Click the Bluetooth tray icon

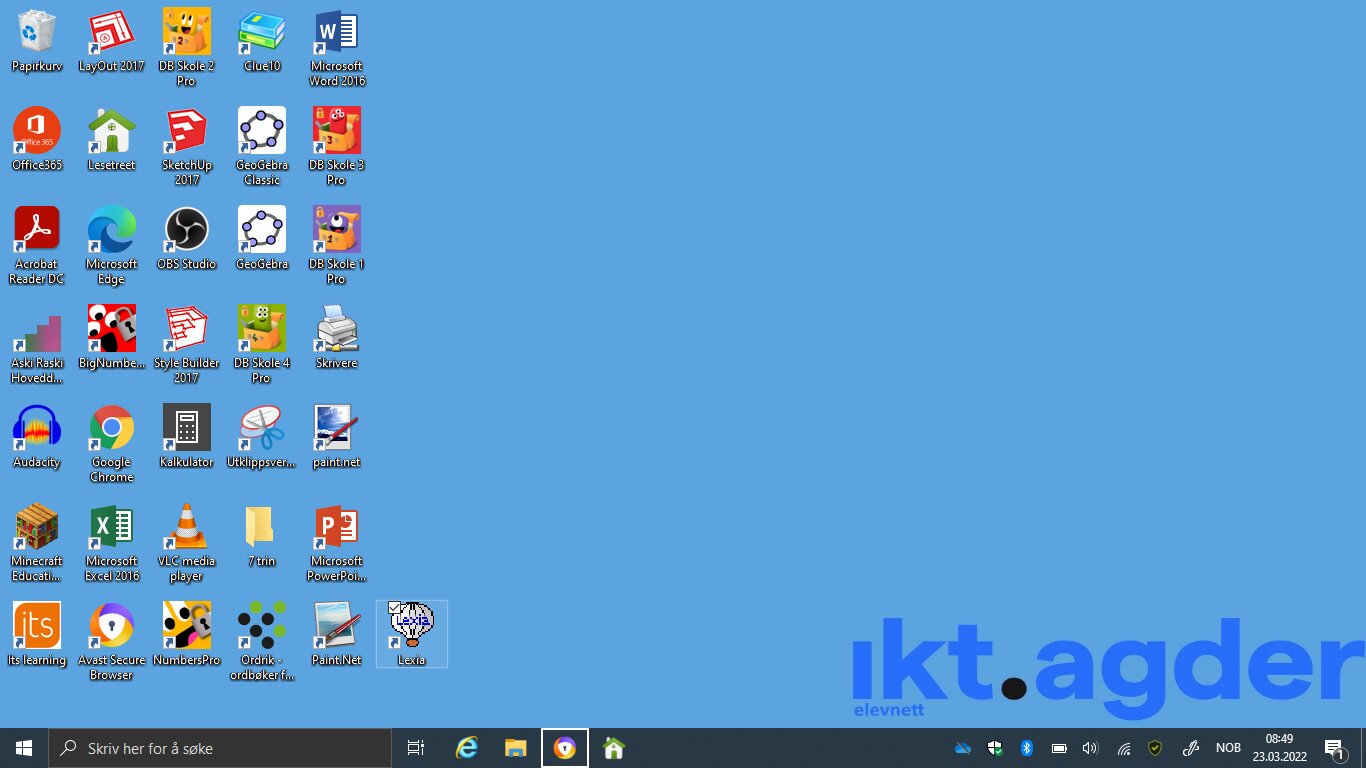(x=1026, y=748)
